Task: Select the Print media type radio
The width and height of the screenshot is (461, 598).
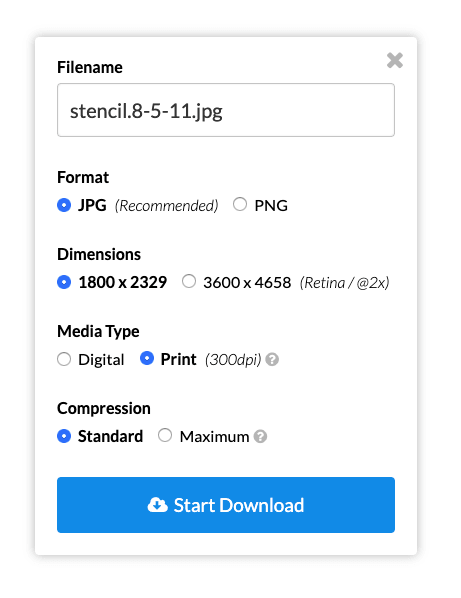Action: 147,358
